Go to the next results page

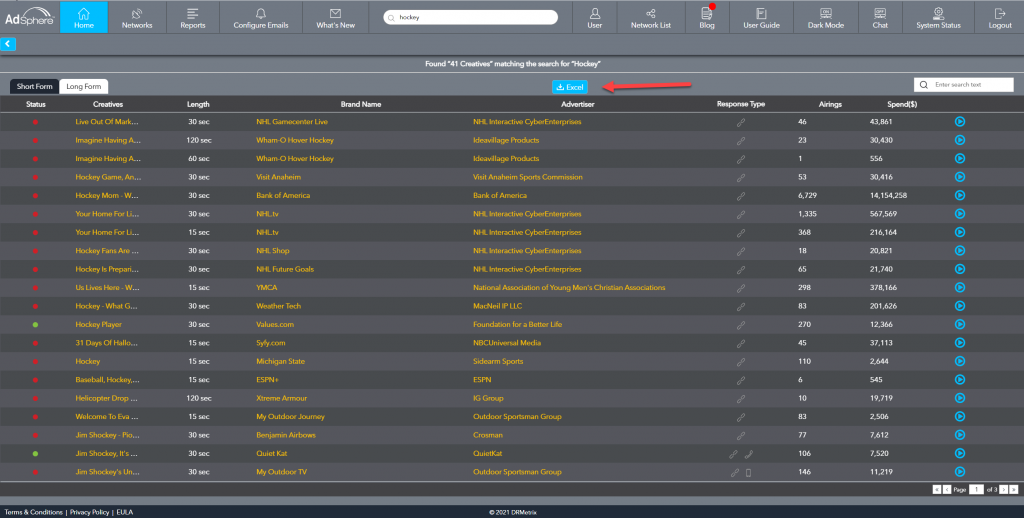1004,489
